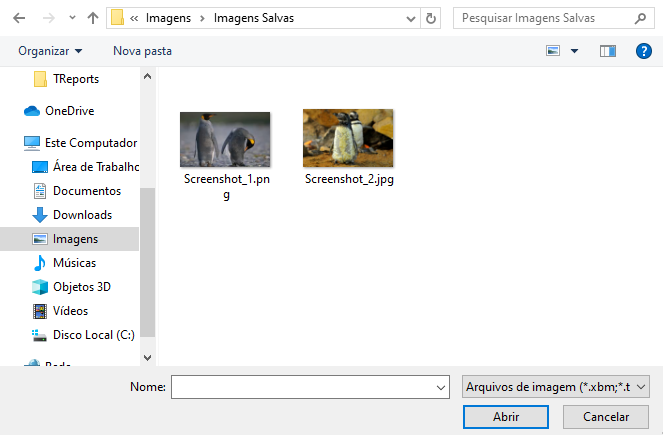Screen dimensions: 663x435
Task: Refresh the Imagens Salvas folder
Action: coord(431,18)
